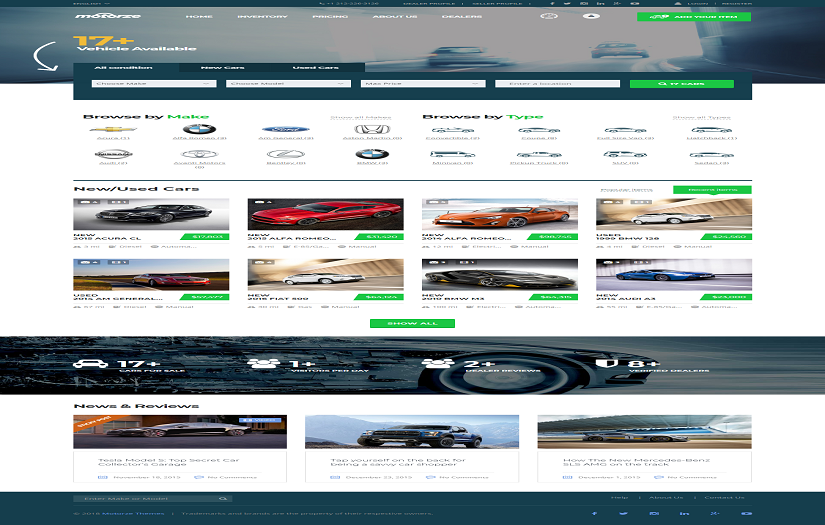Open the Max Price dropdown

(423, 84)
